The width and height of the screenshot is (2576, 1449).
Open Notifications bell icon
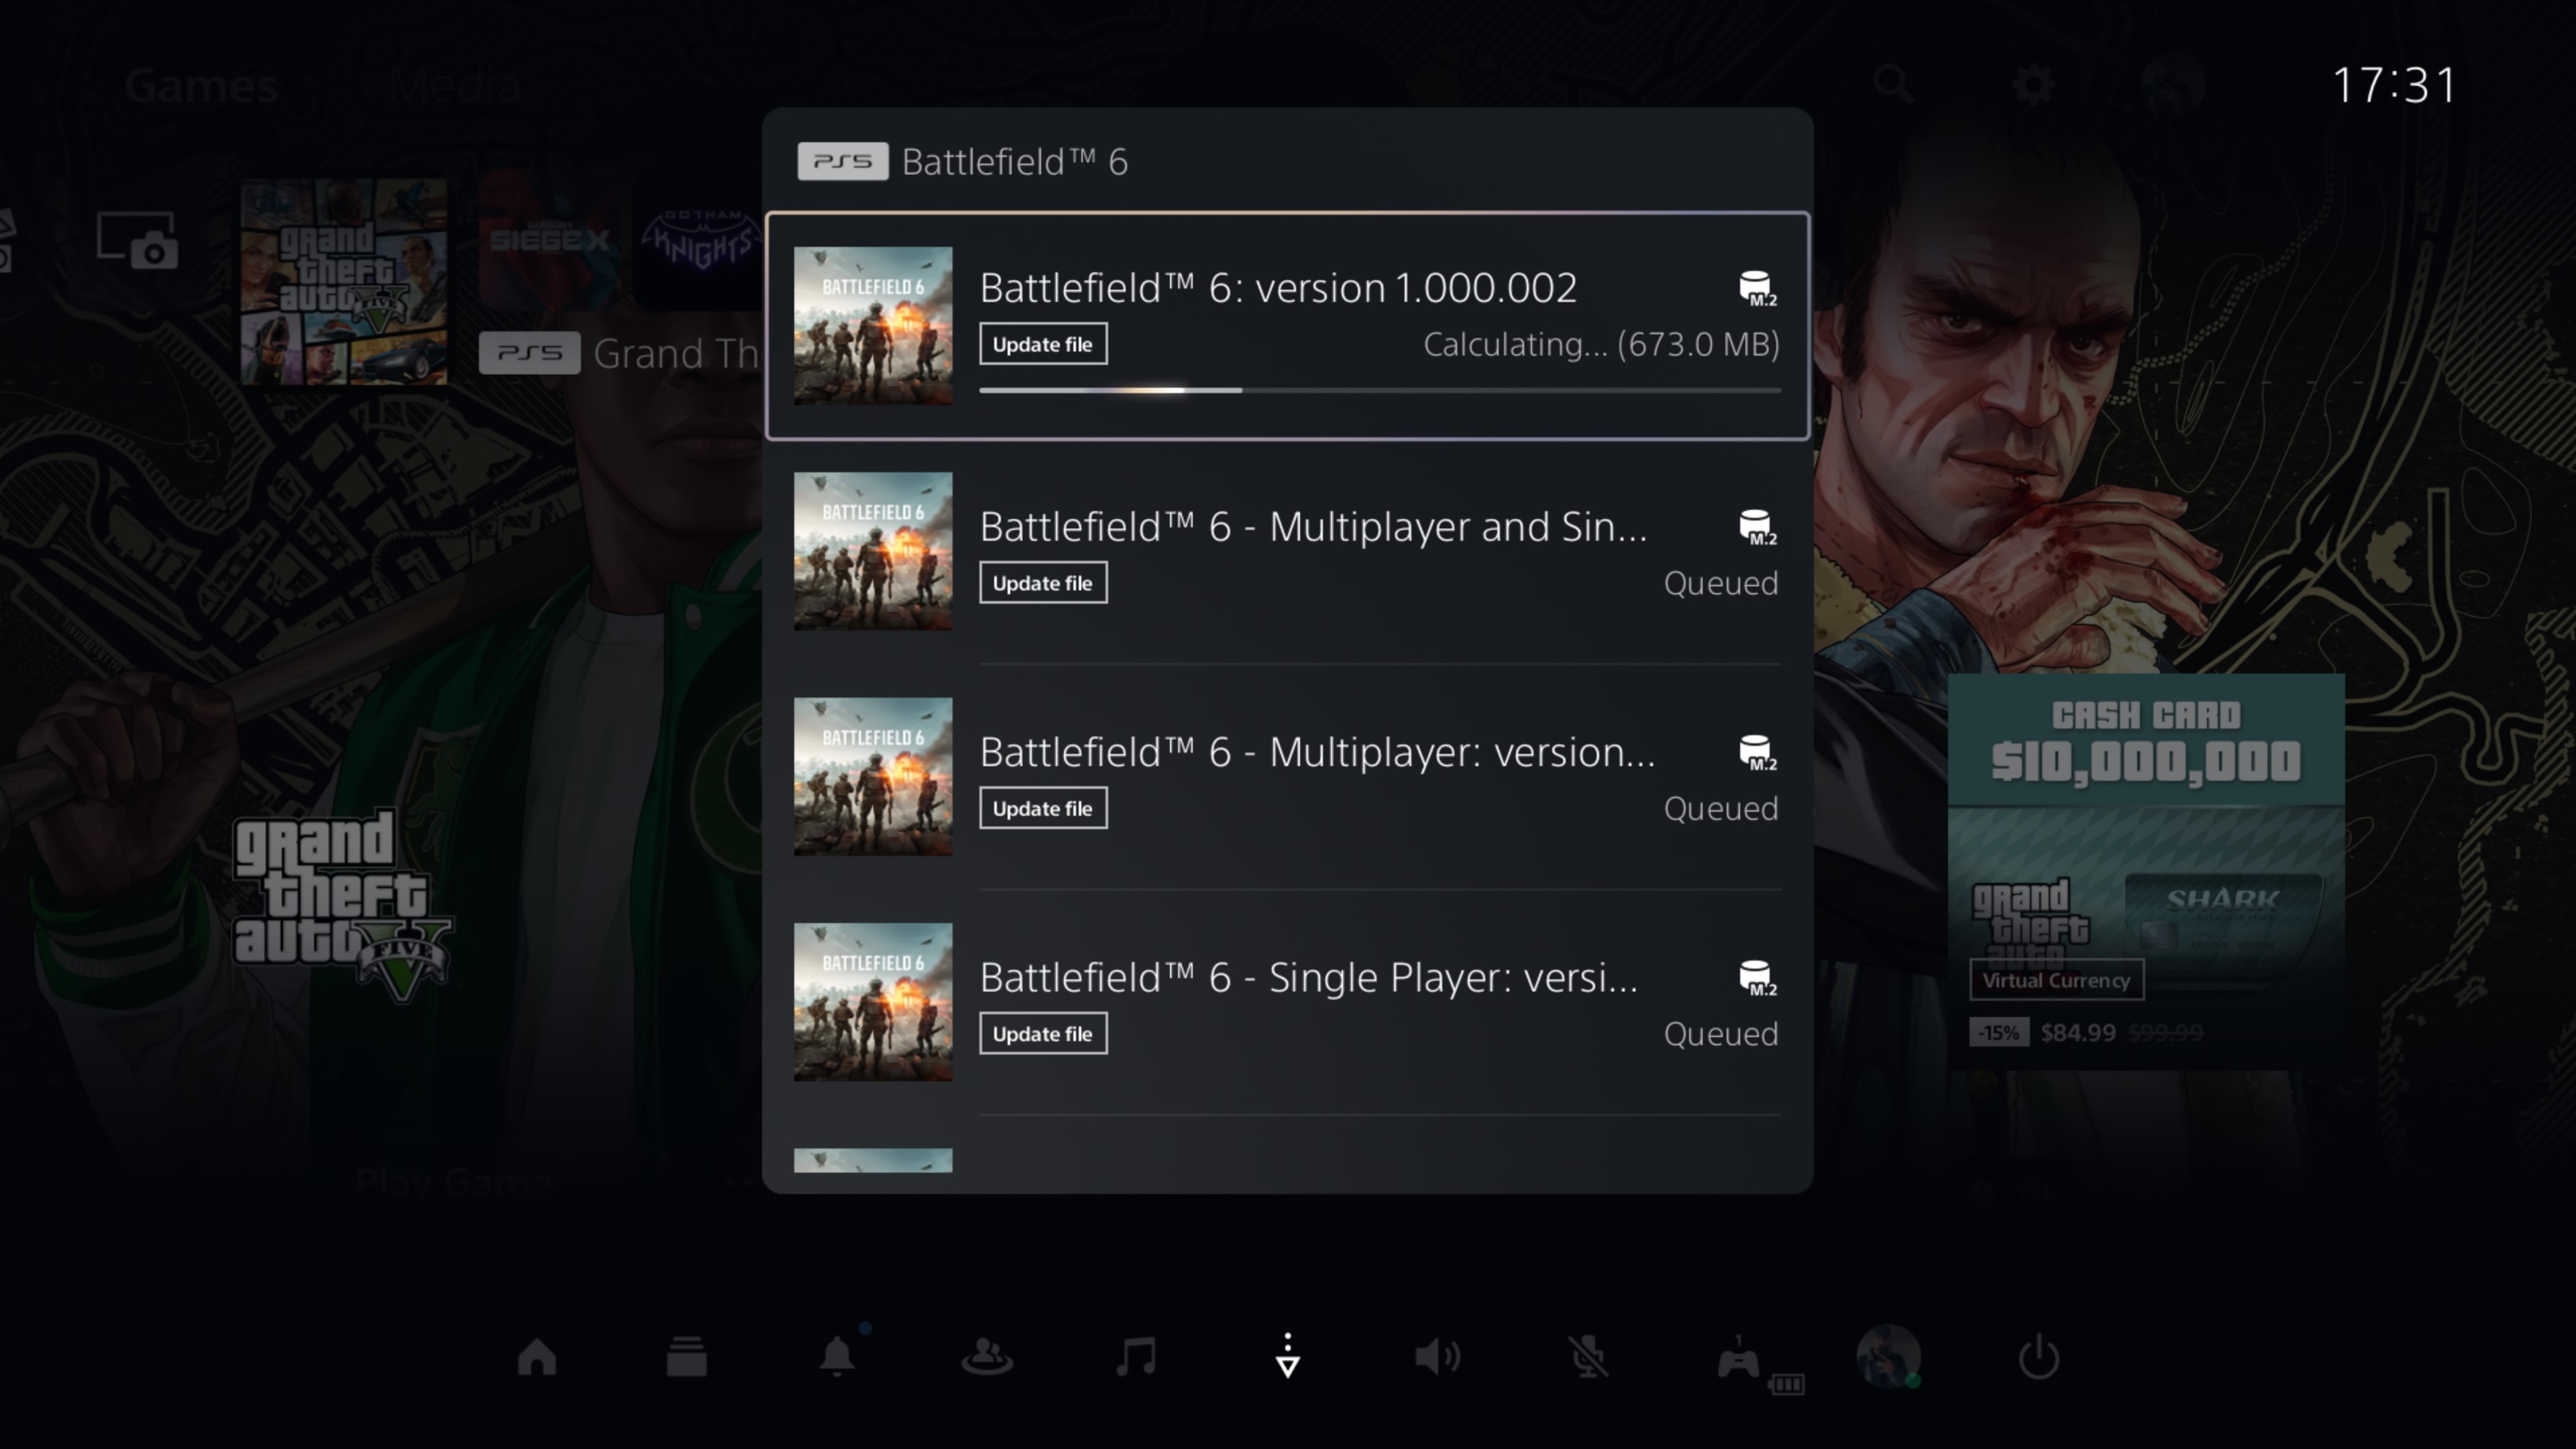(837, 1357)
